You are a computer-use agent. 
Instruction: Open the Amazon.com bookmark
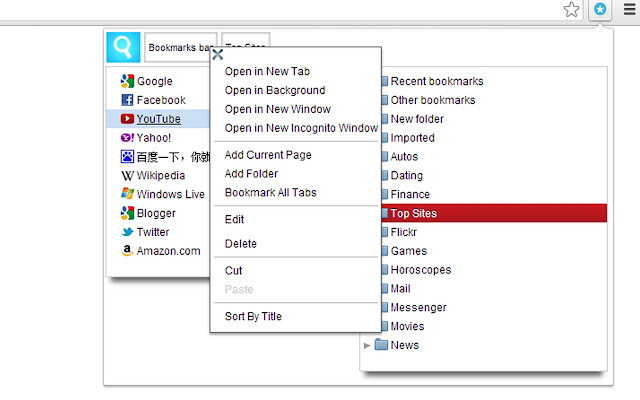pyautogui.click(x=169, y=251)
